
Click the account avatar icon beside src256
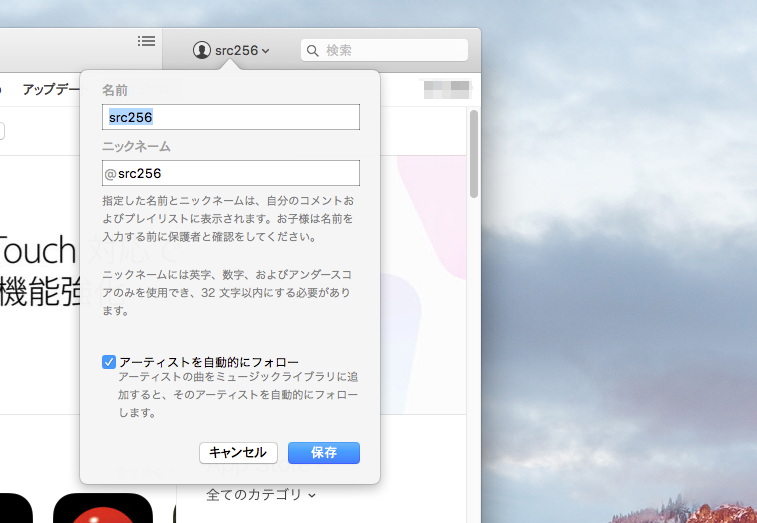202,50
